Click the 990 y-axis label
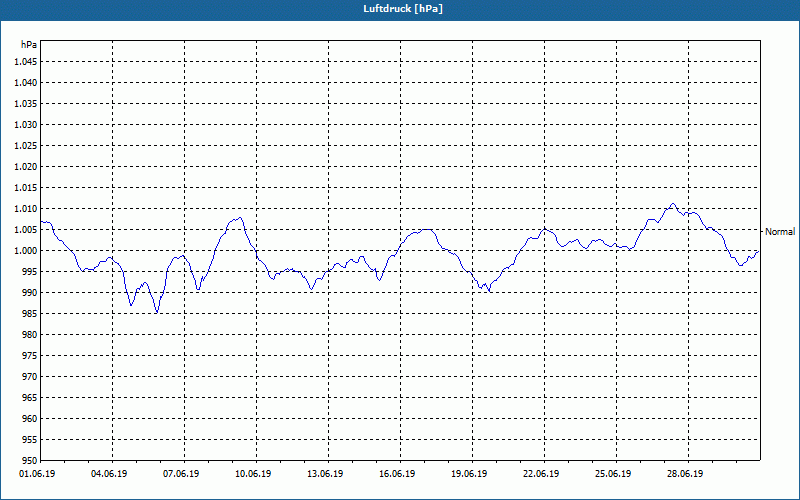This screenshot has width=800, height=500. pyautogui.click(x=30, y=292)
